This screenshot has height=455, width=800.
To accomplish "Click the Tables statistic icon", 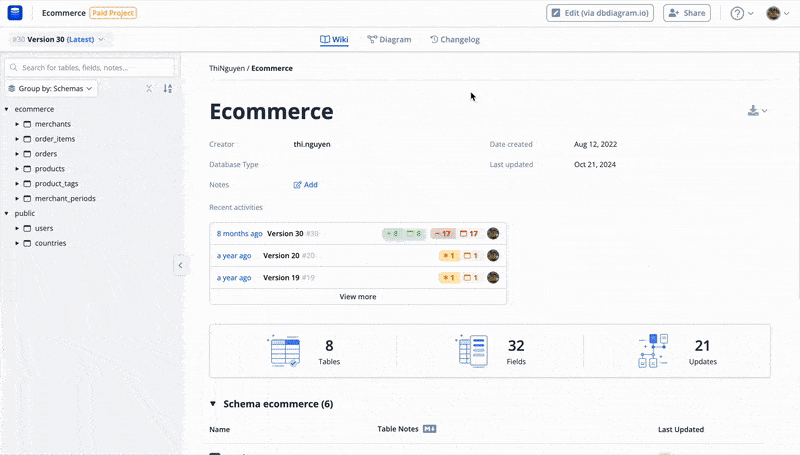I will pos(284,351).
